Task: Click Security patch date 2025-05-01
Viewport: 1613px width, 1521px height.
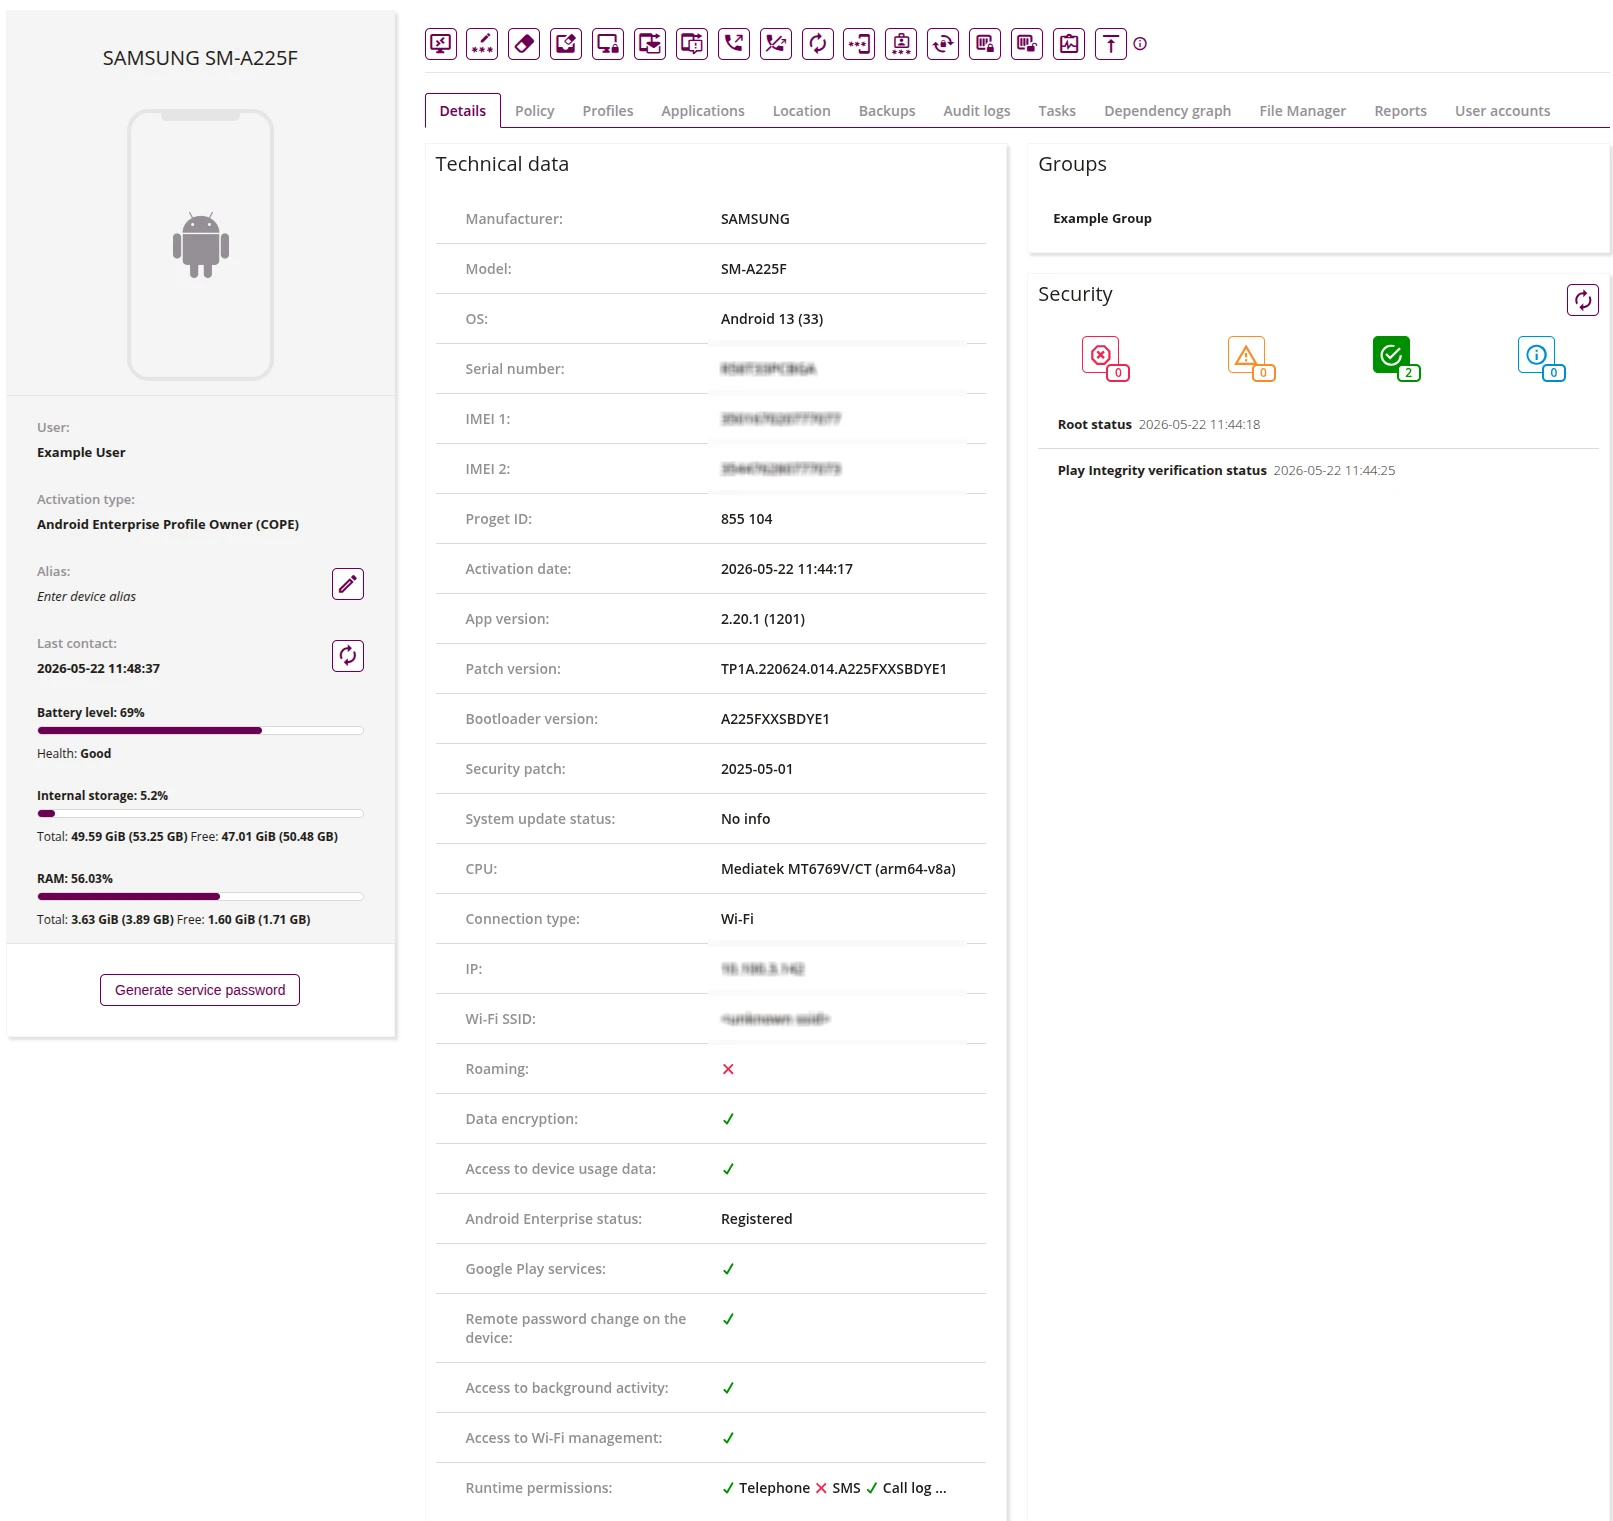Action: [757, 769]
